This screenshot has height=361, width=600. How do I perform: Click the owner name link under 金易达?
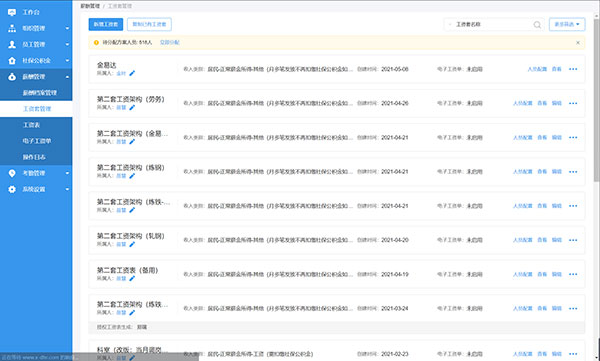[x=121, y=74]
